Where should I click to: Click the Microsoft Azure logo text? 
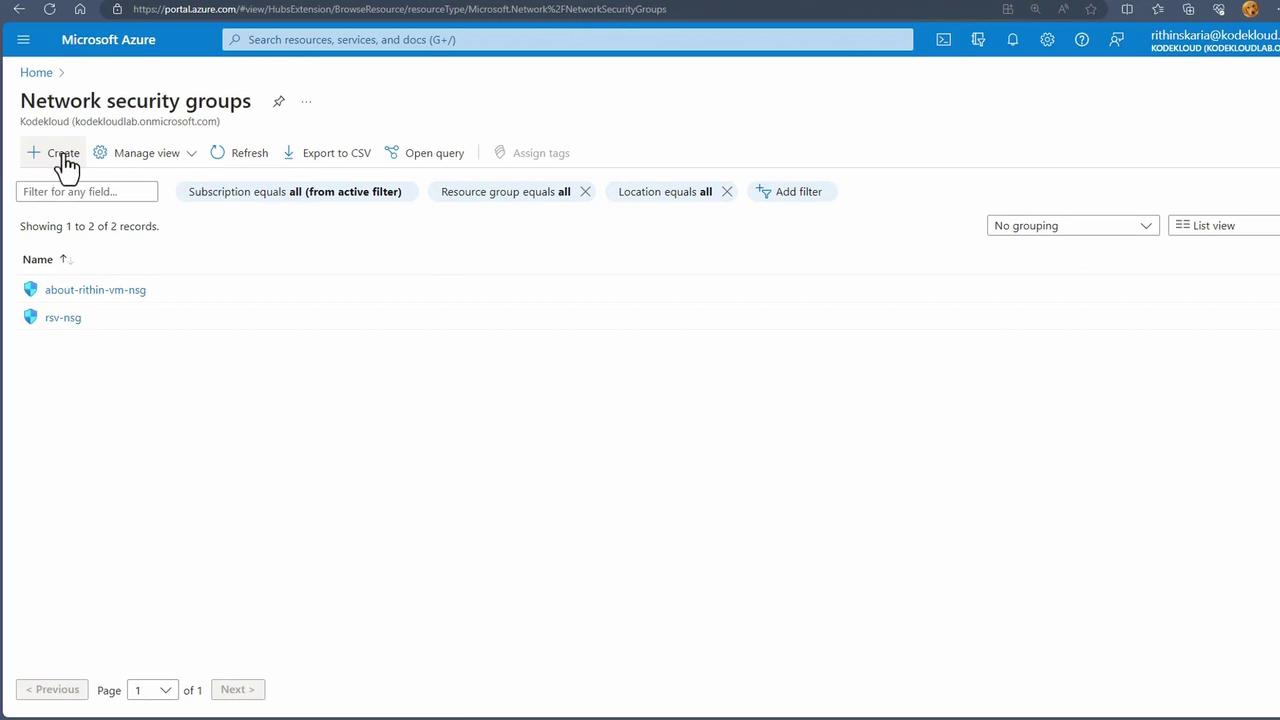tap(109, 40)
